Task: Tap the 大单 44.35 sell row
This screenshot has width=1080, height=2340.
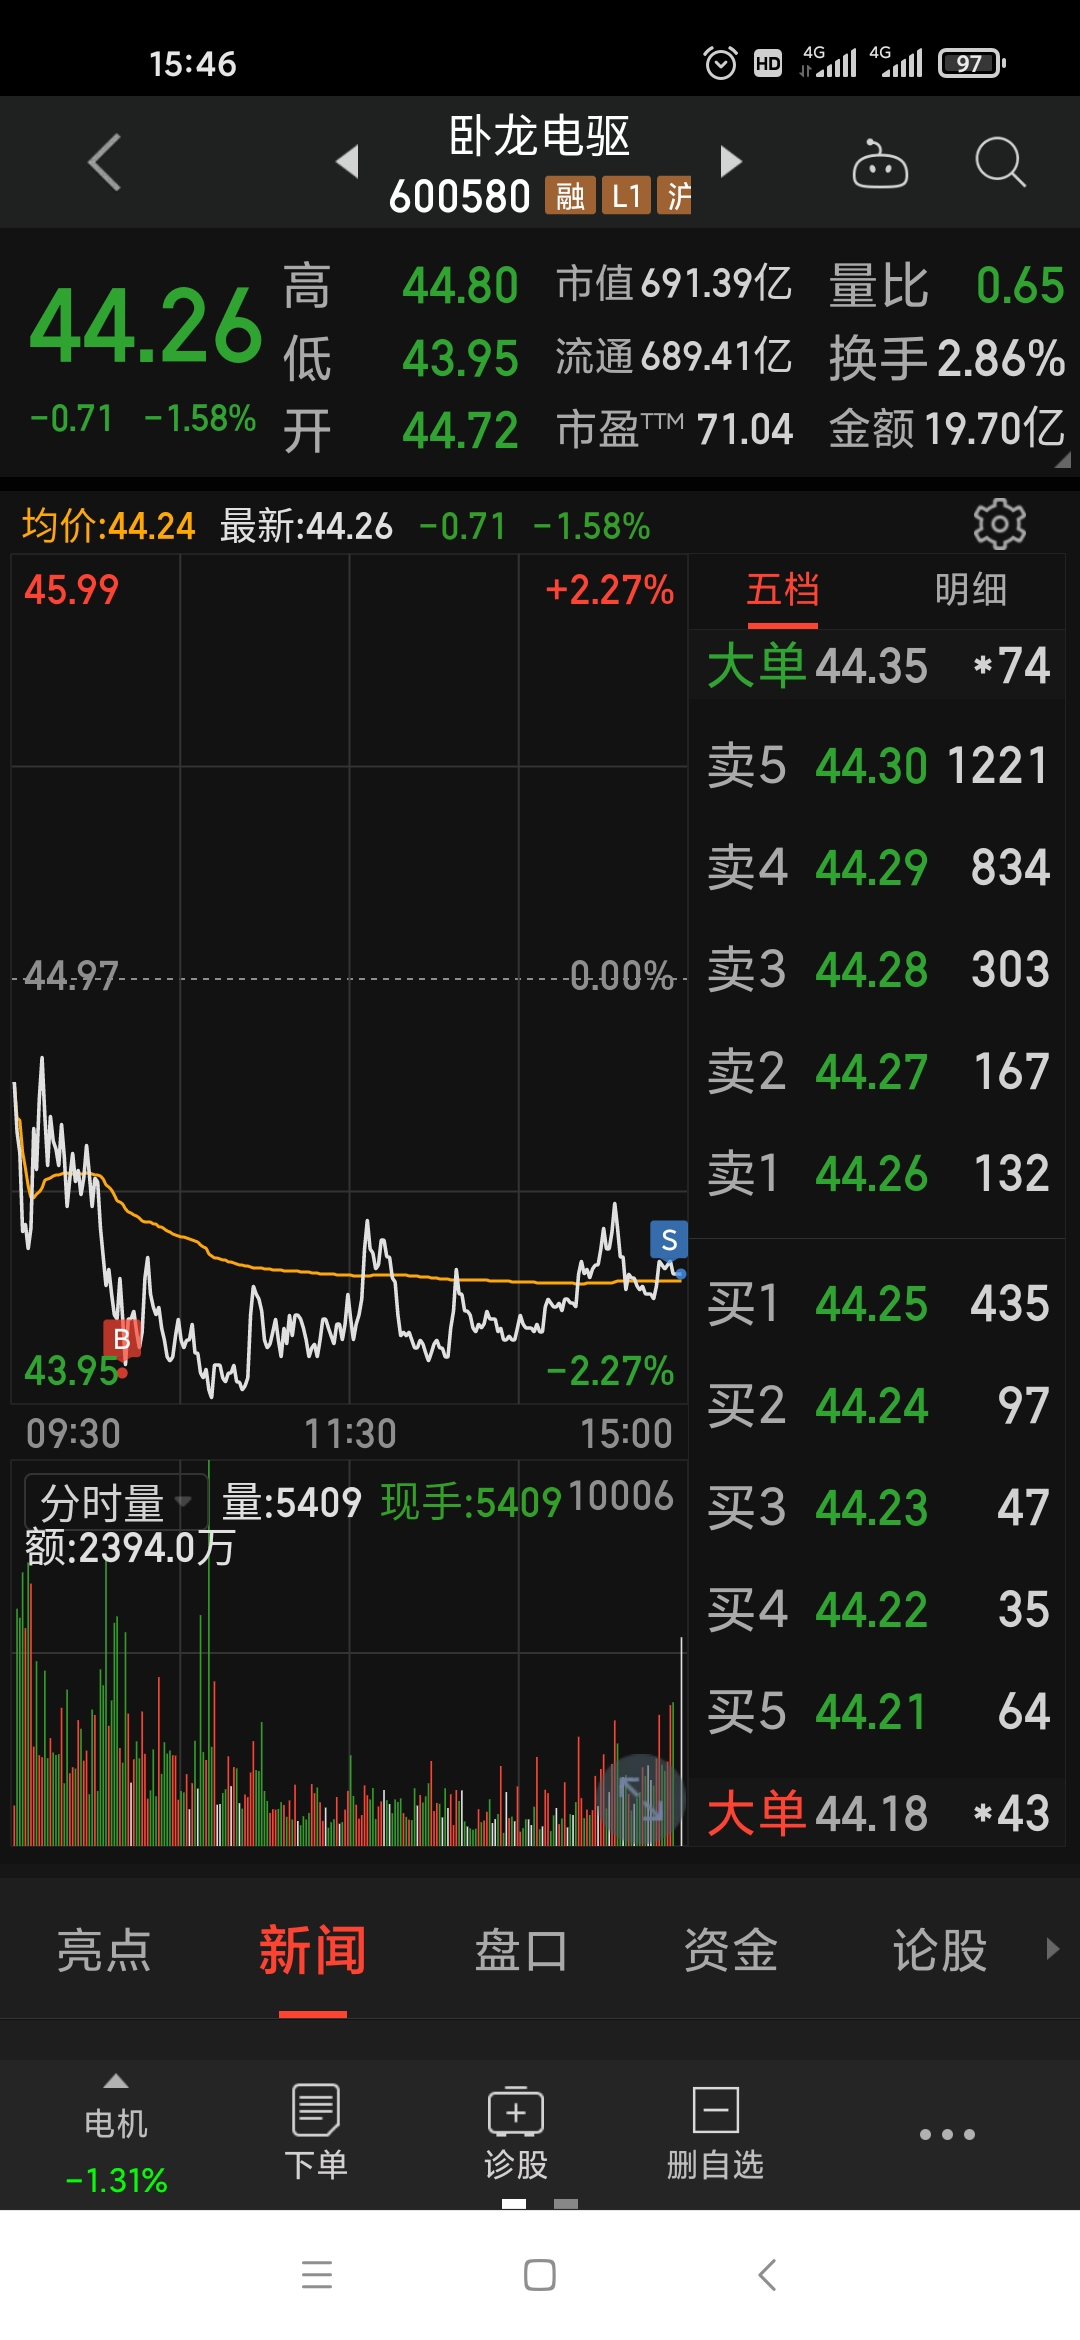Action: pyautogui.click(x=877, y=665)
